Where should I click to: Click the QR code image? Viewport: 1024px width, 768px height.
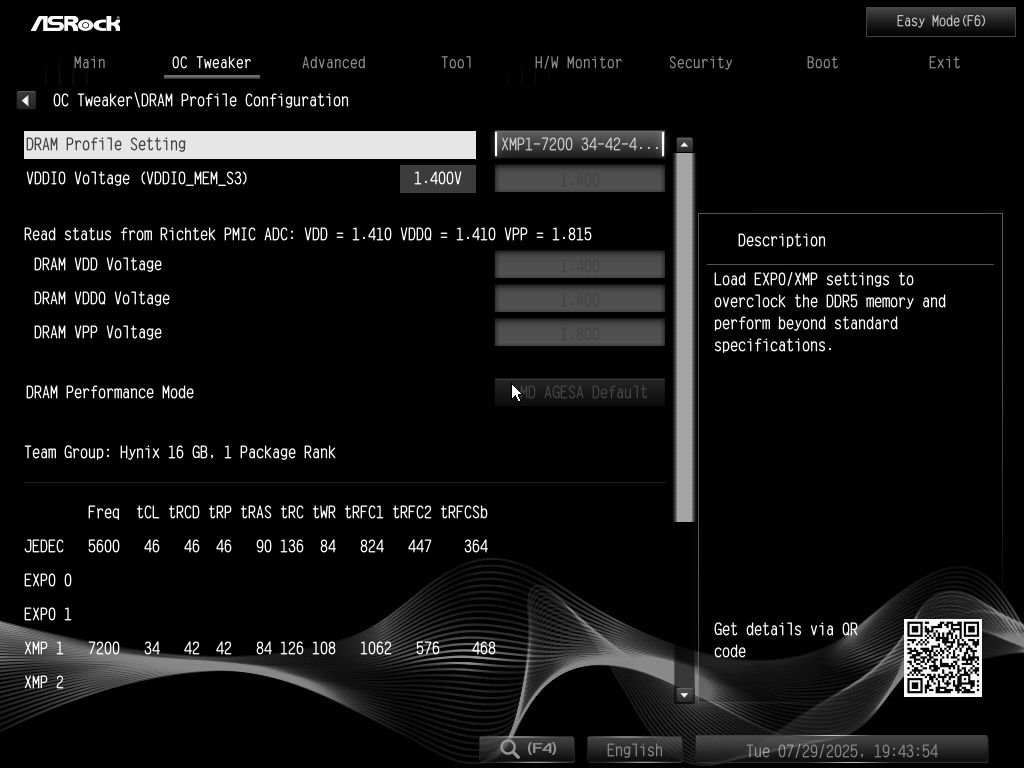click(x=942, y=658)
